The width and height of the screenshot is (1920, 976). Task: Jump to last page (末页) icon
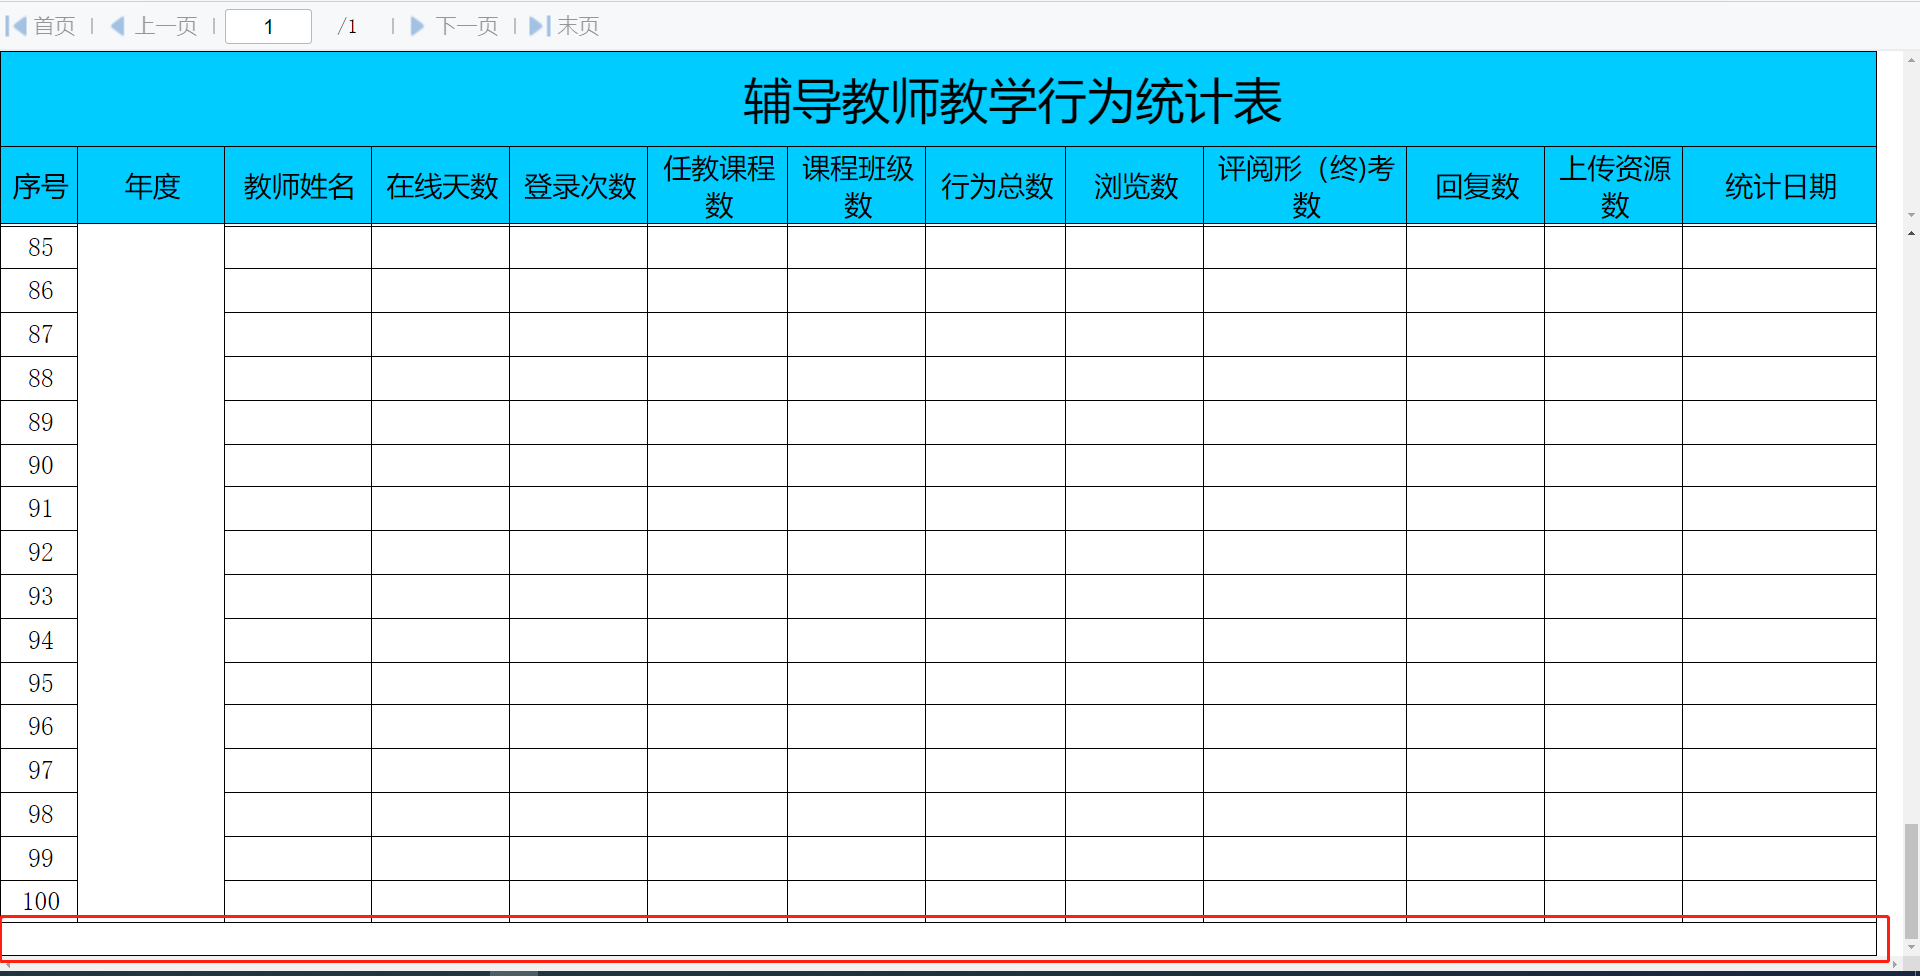coord(540,26)
